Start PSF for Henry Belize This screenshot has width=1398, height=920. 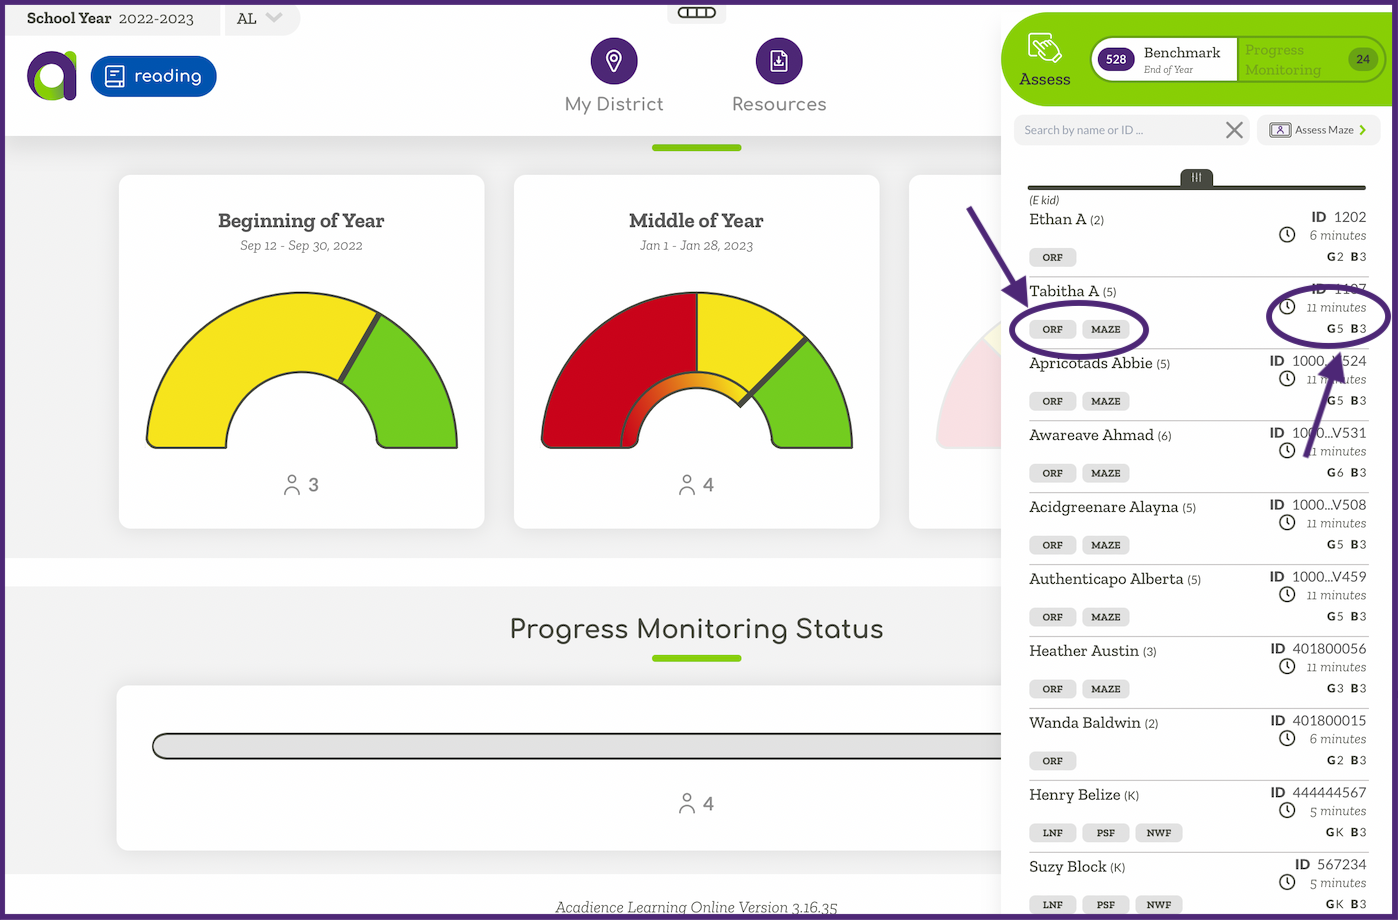1105,833
